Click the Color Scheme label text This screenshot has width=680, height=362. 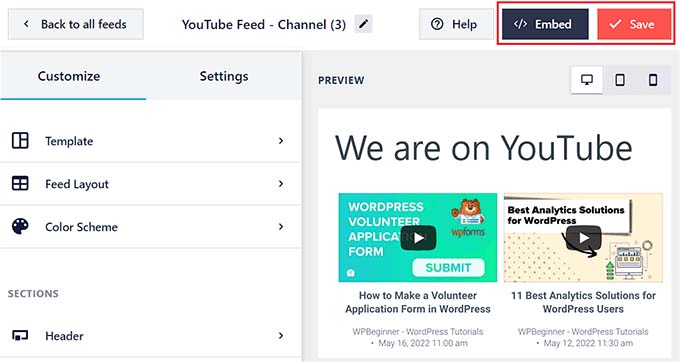pyautogui.click(x=81, y=227)
